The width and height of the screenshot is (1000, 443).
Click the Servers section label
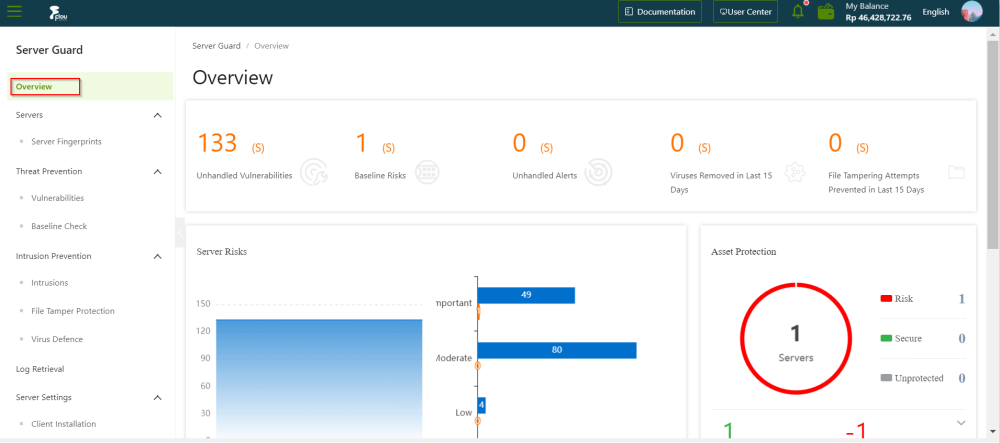pyautogui.click(x=29, y=115)
